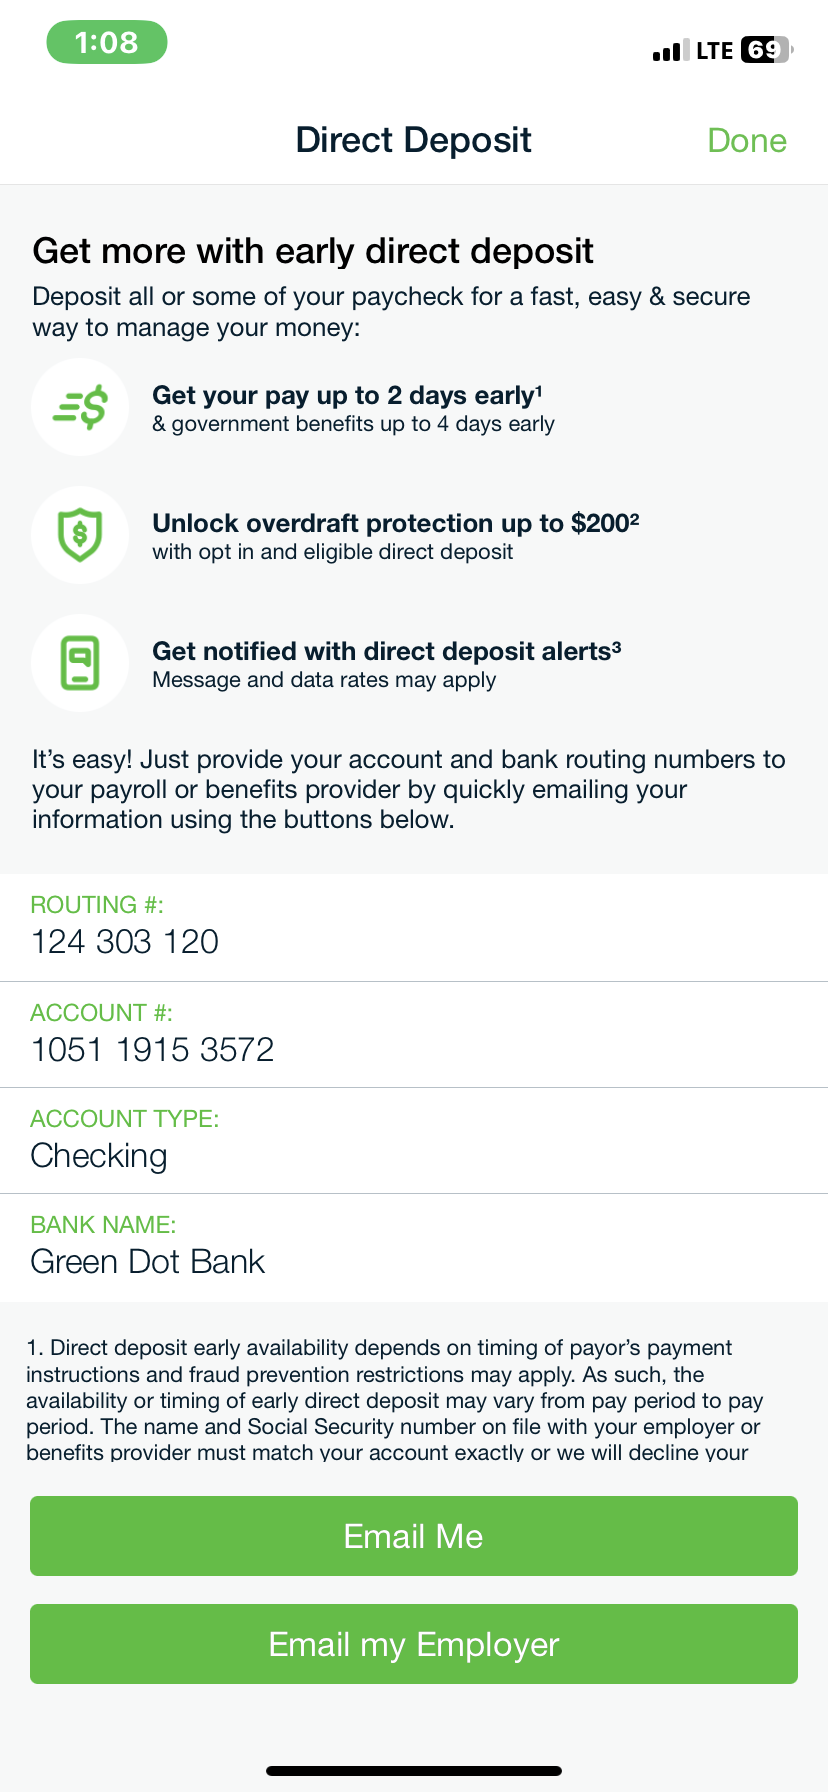Tap the Green Dot Bank name row
The image size is (828, 1792).
tap(414, 1248)
